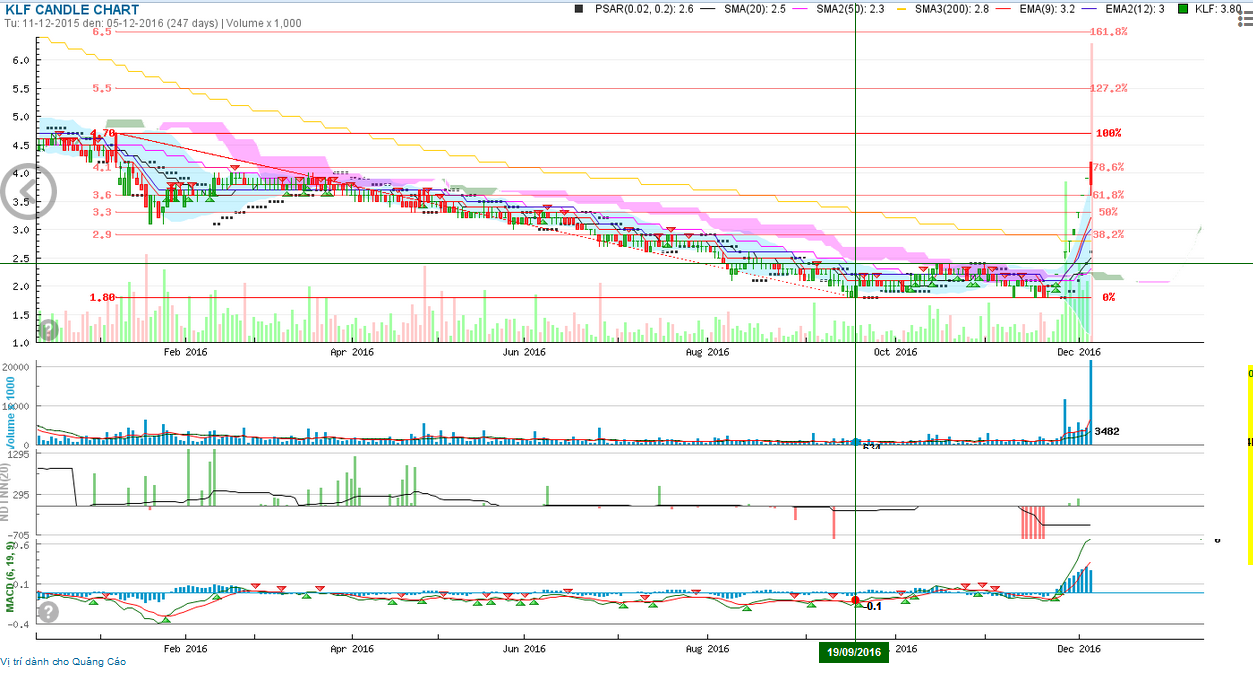Click the 161.8% Fibonacci level label

(x=1108, y=32)
